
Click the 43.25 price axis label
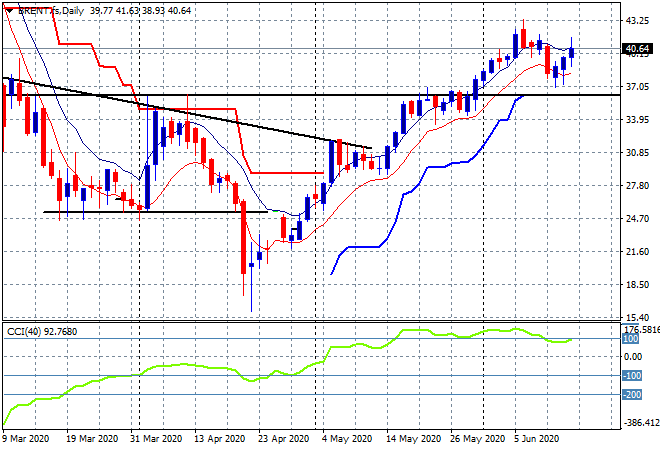tap(637, 20)
